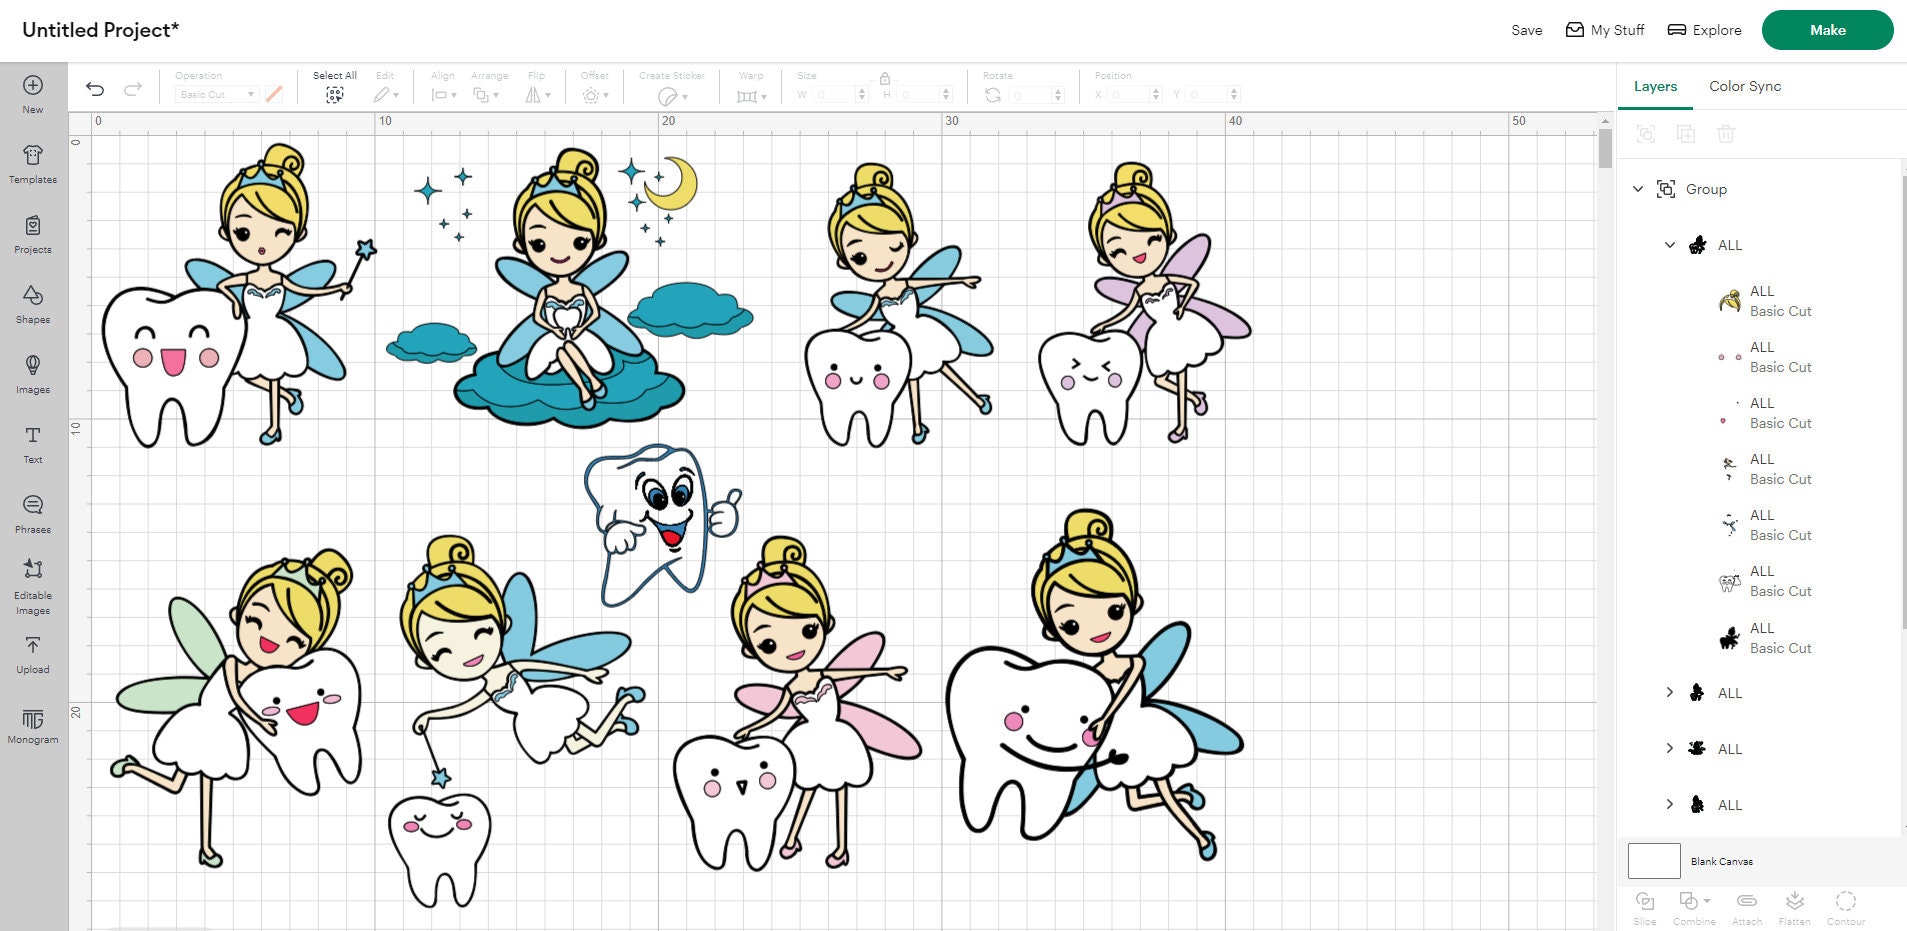Screen dimensions: 1907x931
Task: Click the Save link
Action: click(x=1526, y=30)
